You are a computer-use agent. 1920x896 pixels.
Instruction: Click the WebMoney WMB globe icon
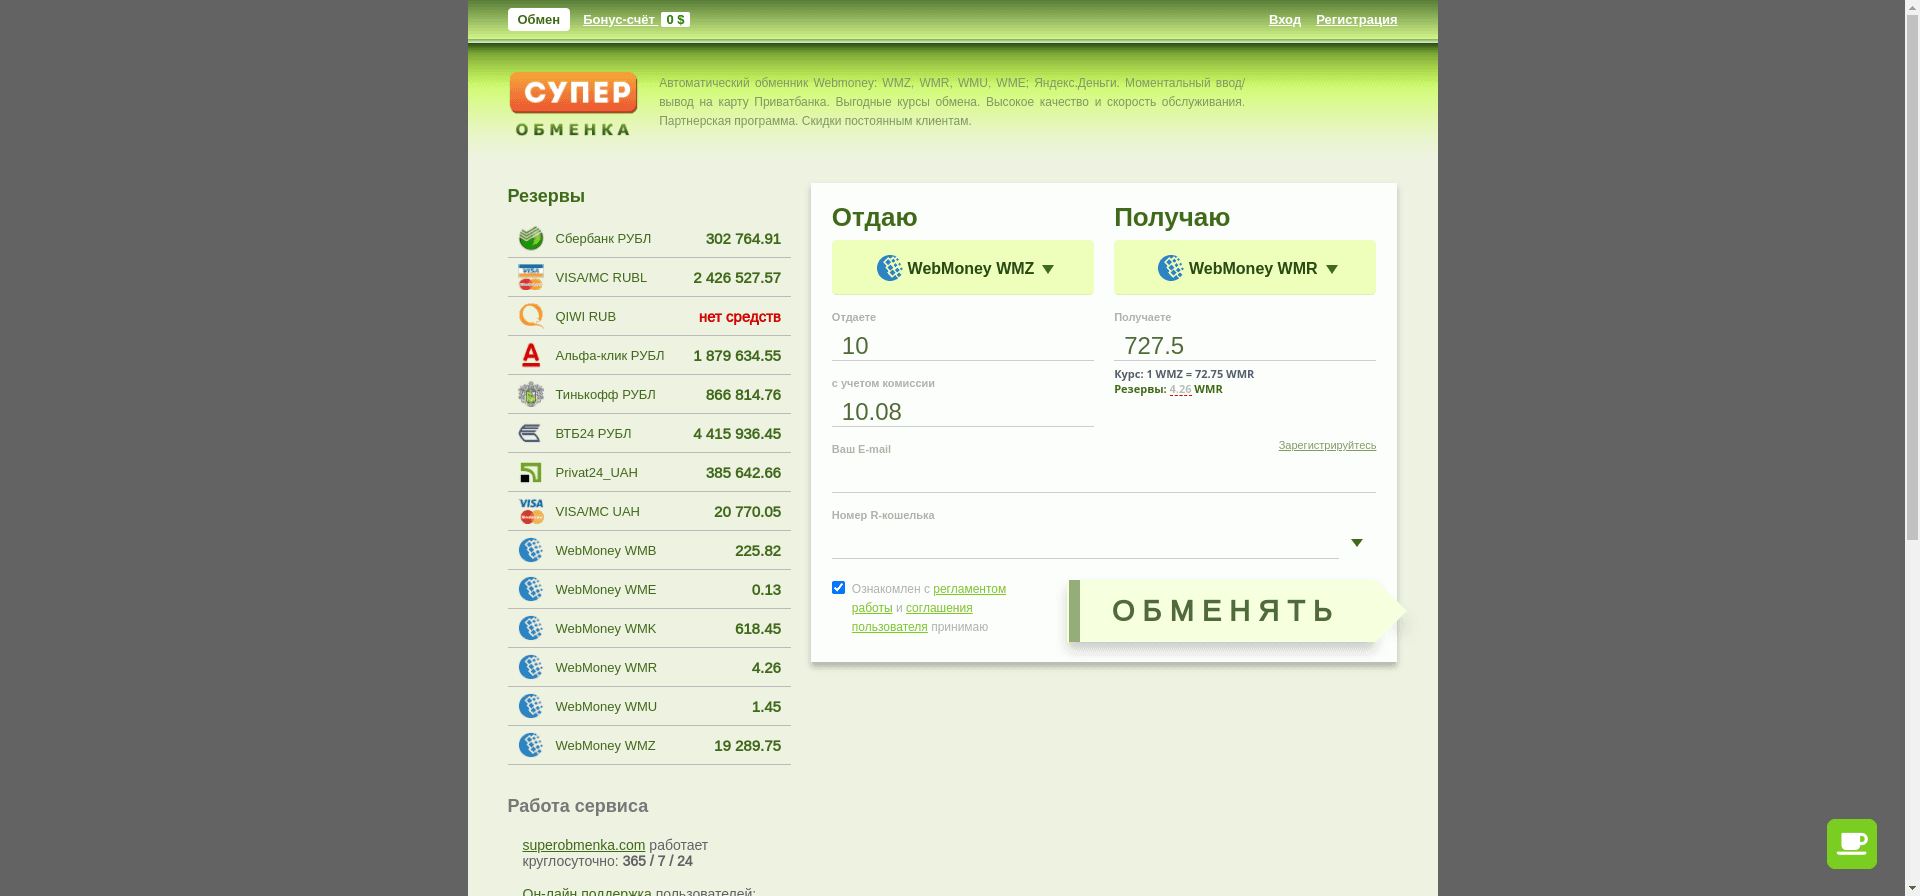tap(531, 550)
